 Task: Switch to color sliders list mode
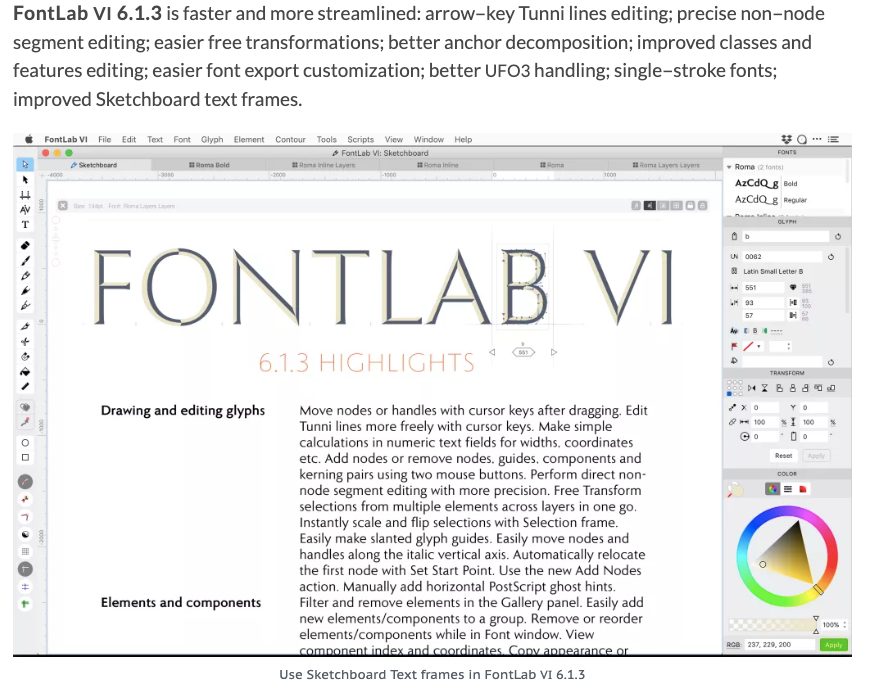(788, 489)
